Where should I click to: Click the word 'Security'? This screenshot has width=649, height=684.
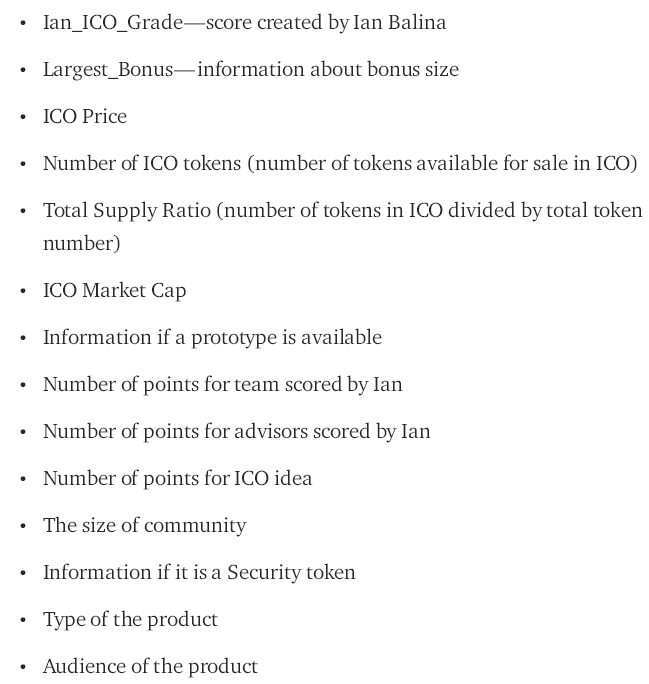pyautogui.click(x=262, y=572)
